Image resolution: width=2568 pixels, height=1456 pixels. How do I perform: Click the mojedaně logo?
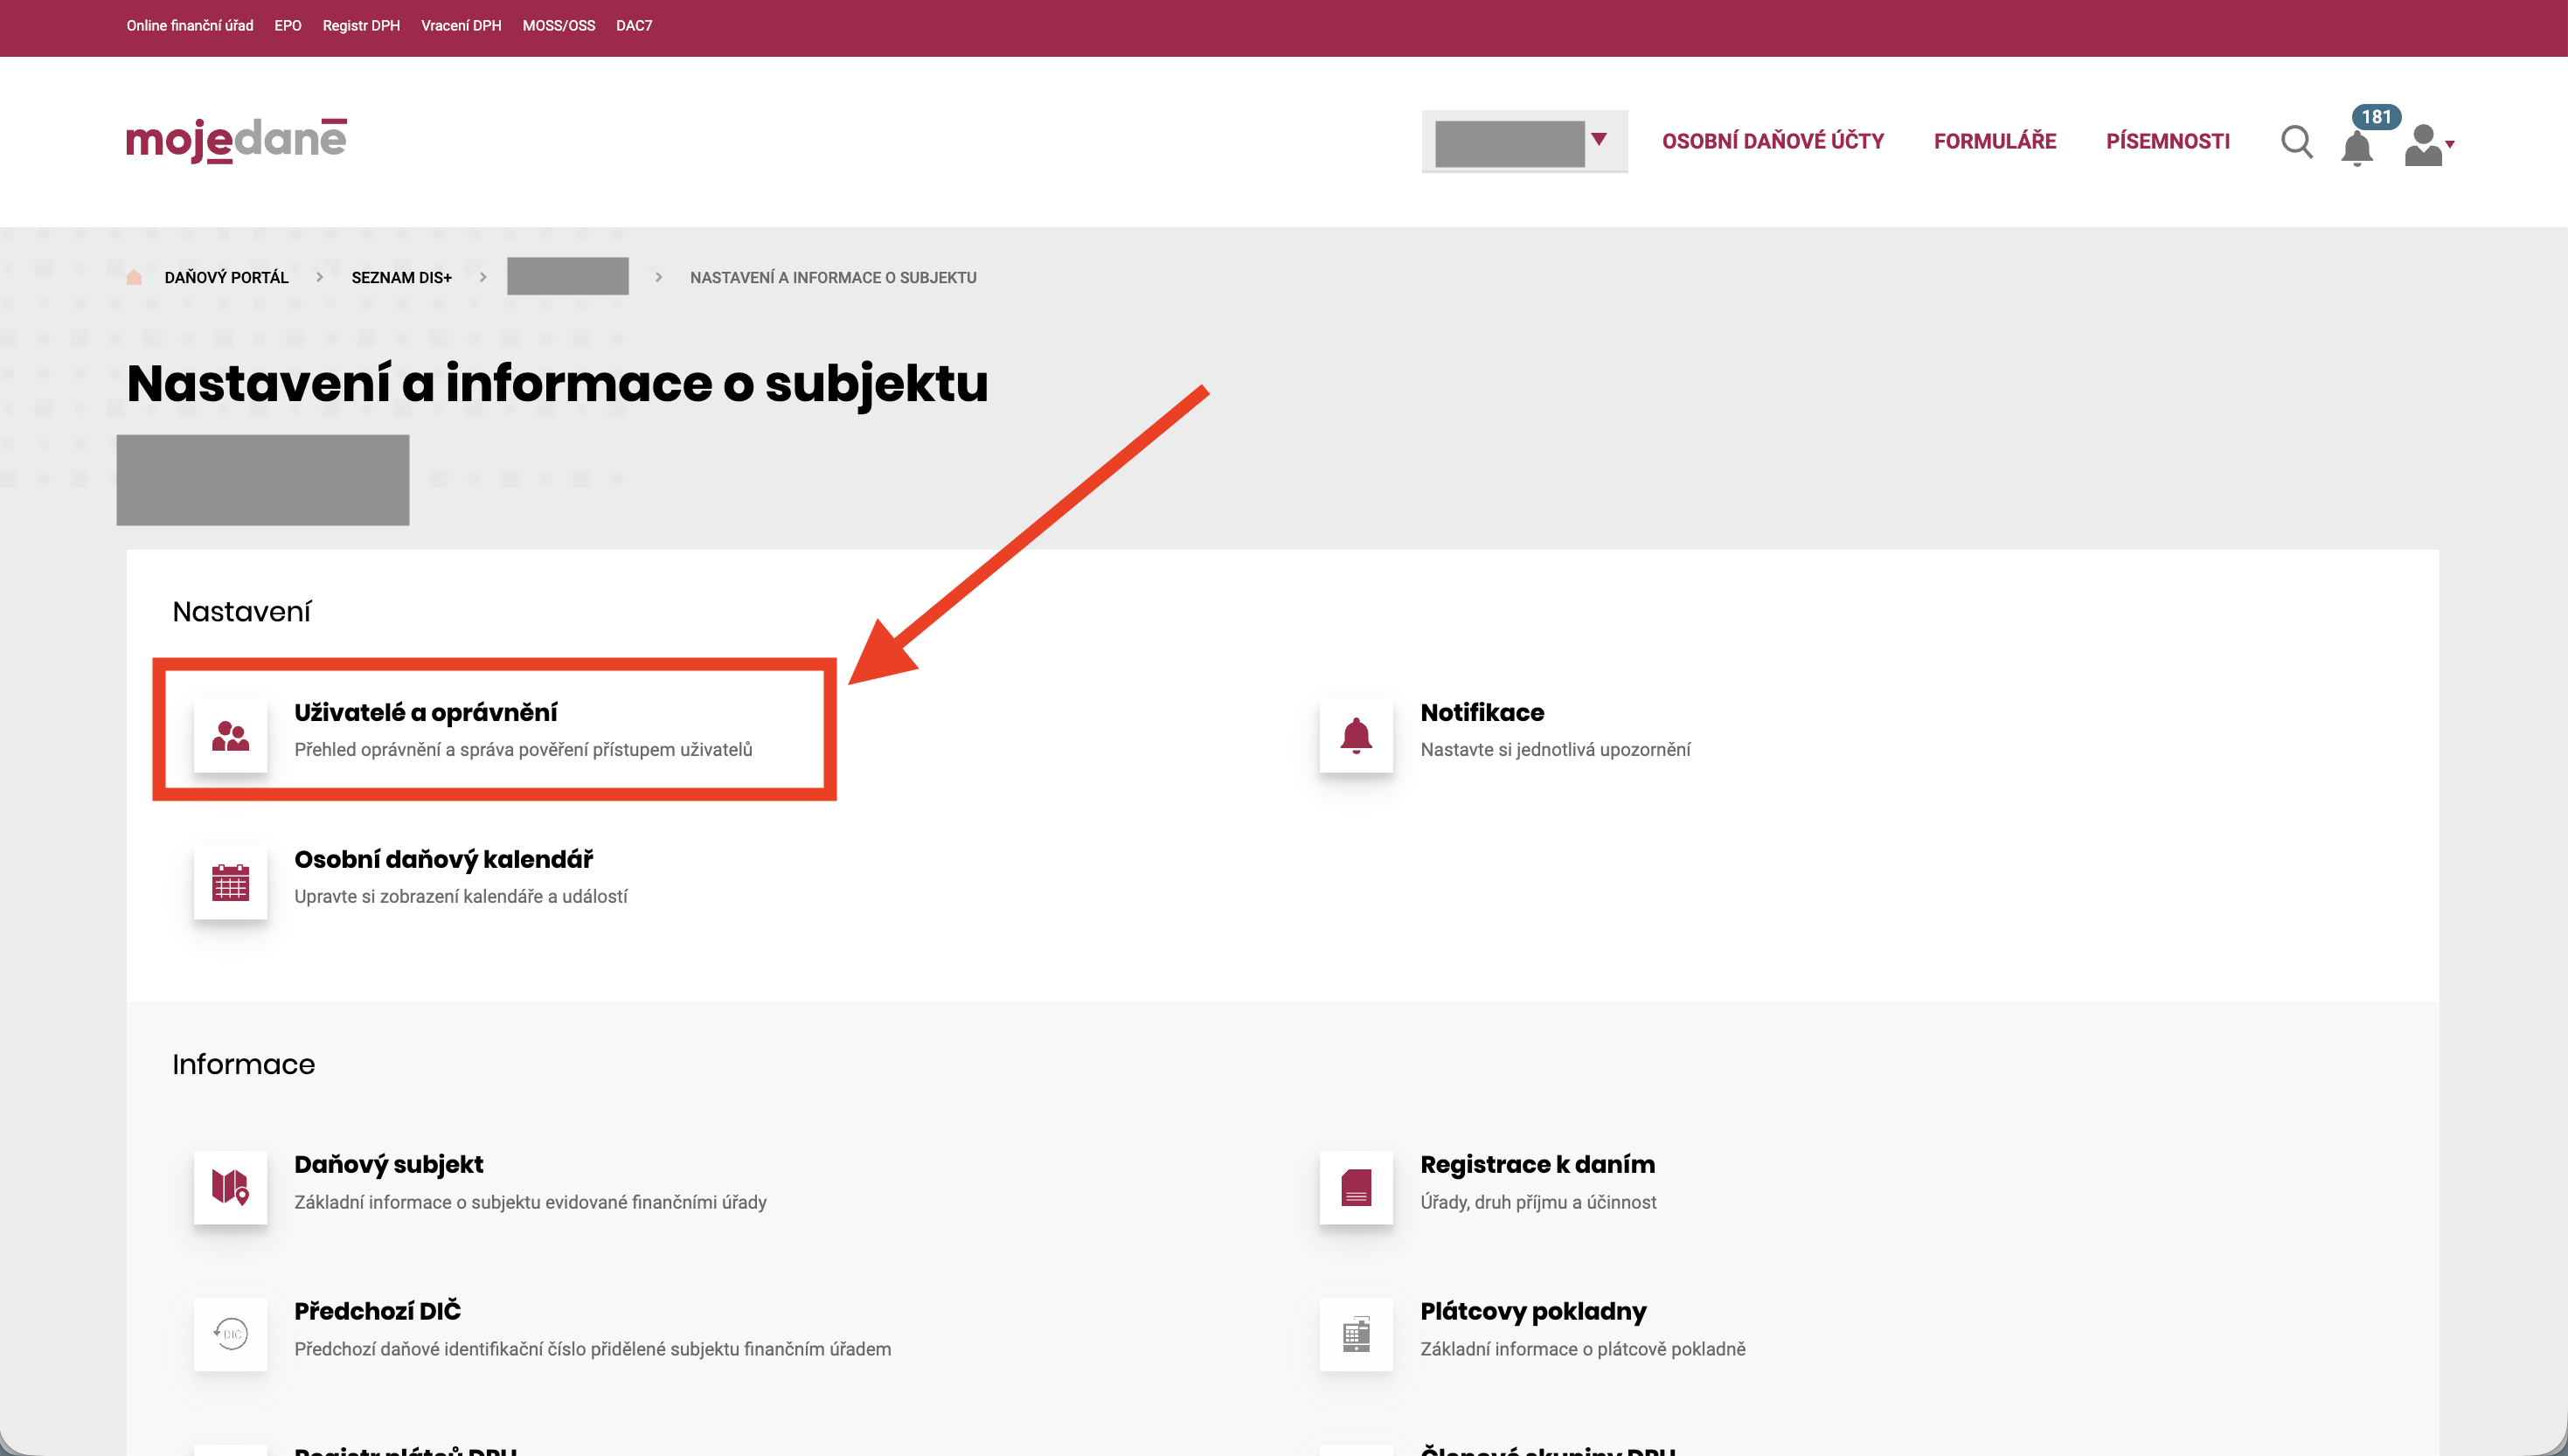(x=236, y=140)
